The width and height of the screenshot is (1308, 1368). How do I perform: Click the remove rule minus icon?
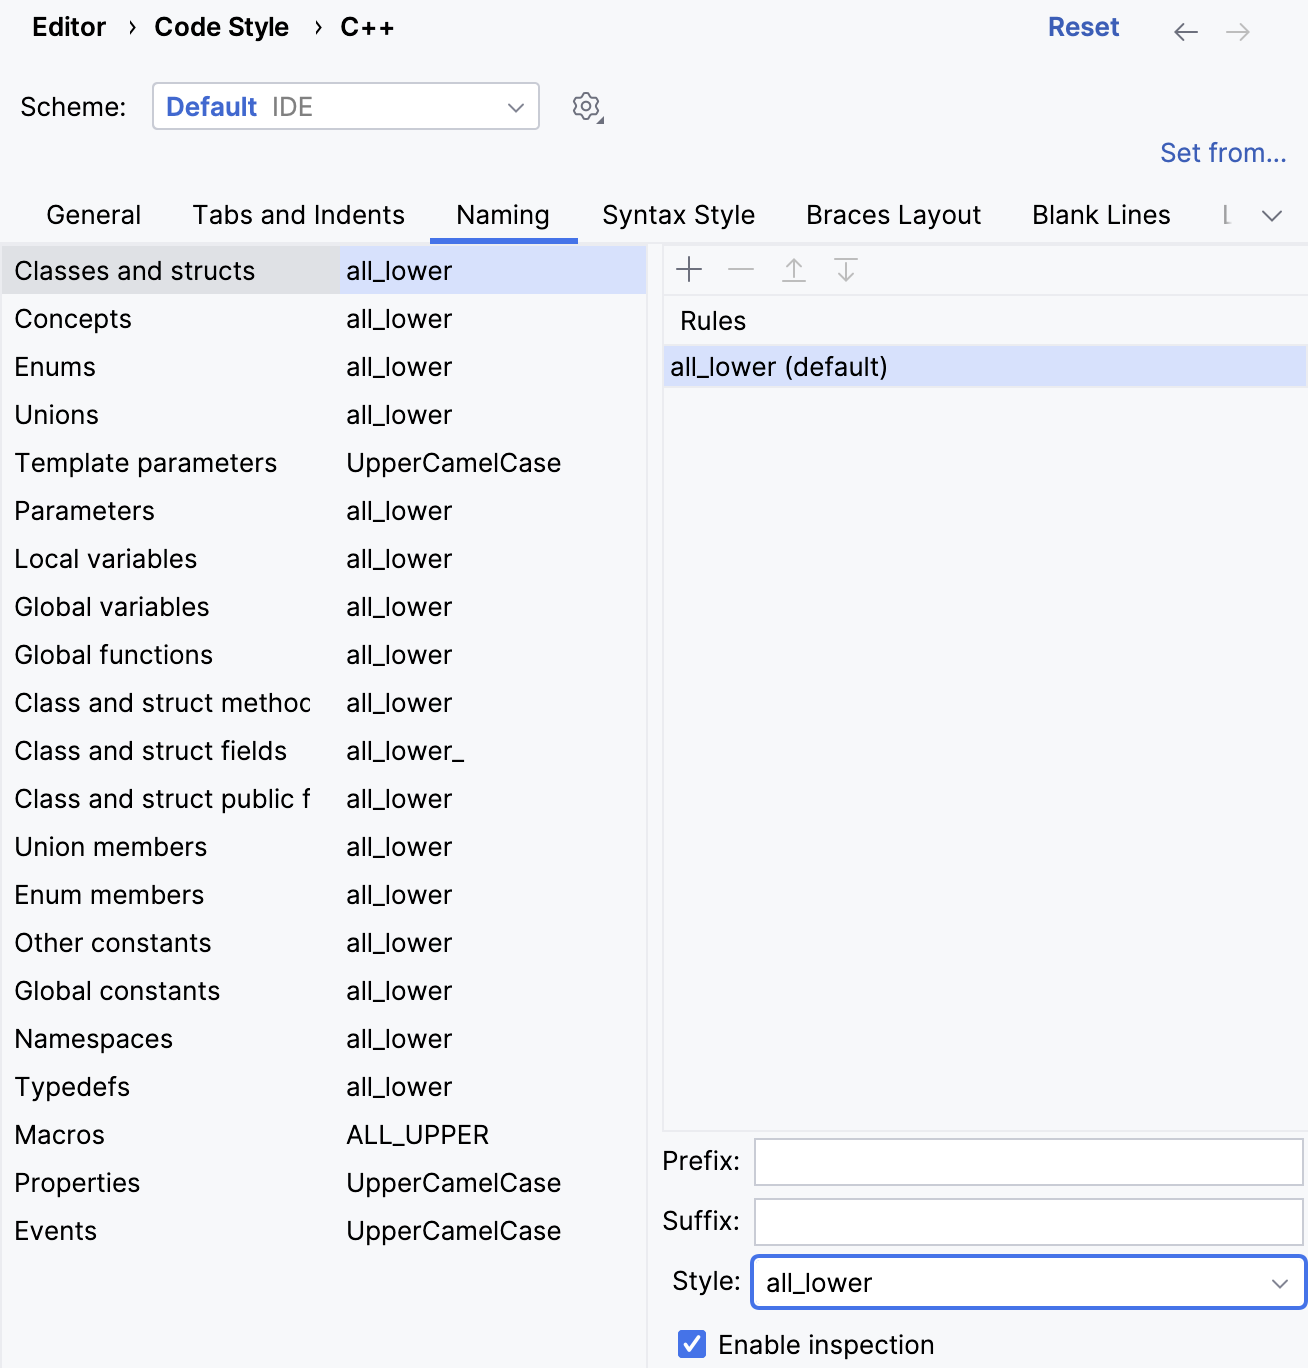(x=741, y=270)
